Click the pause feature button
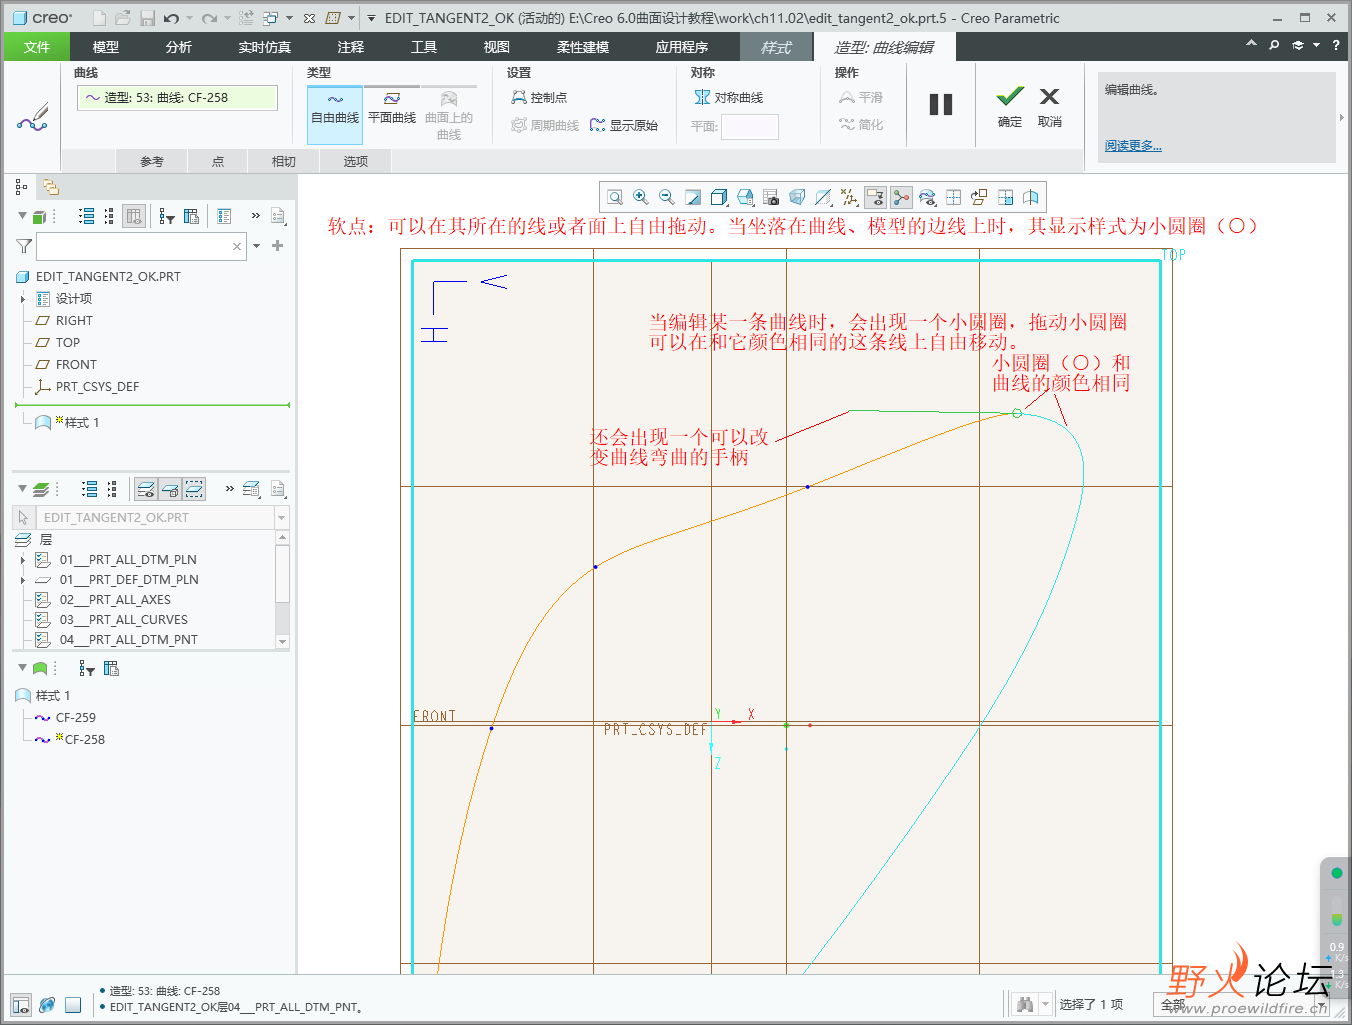 click(941, 105)
